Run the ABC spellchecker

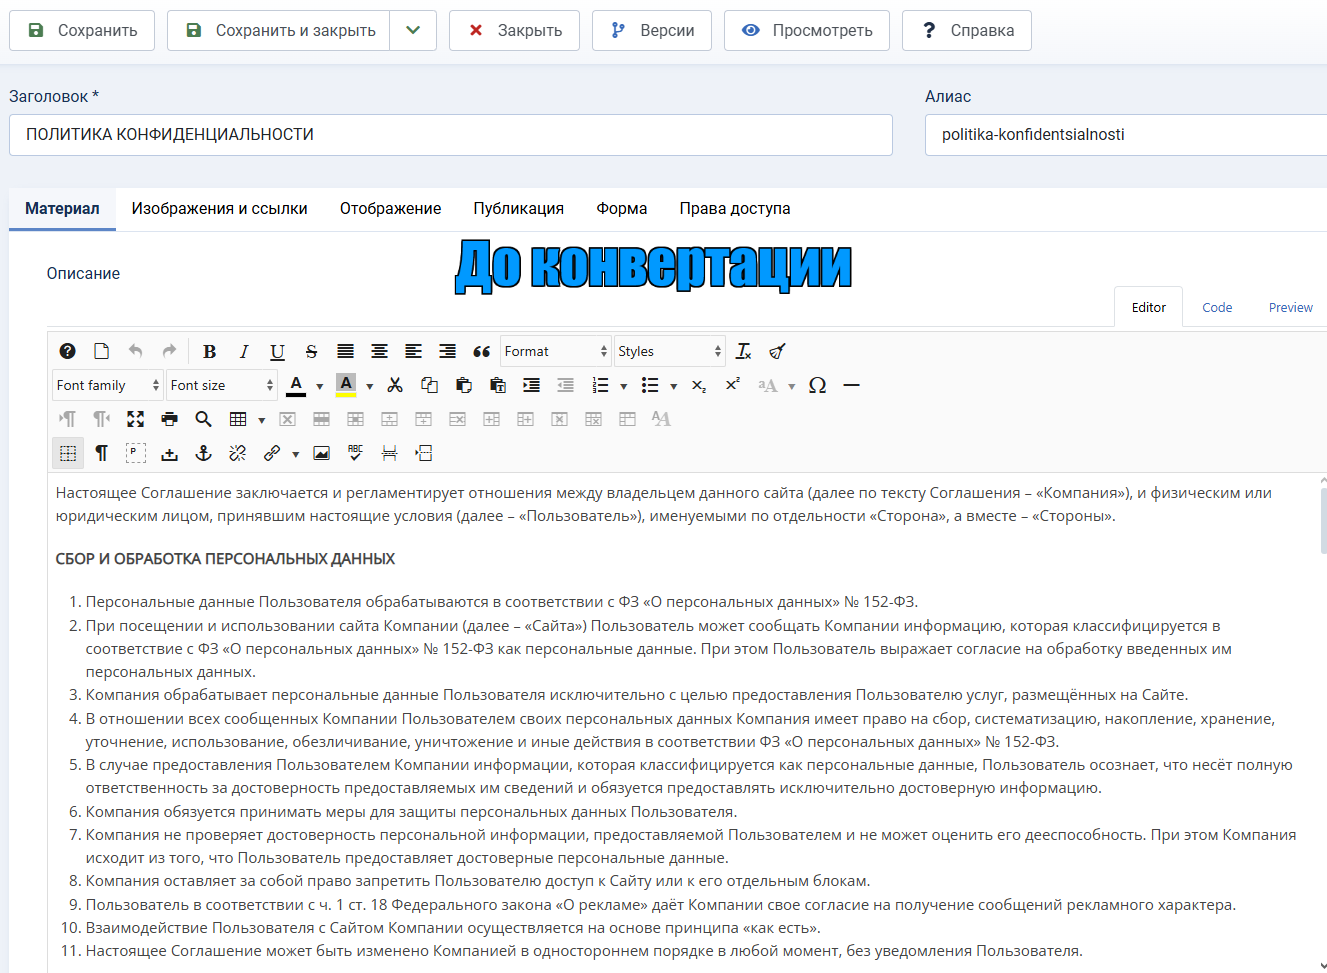(356, 453)
